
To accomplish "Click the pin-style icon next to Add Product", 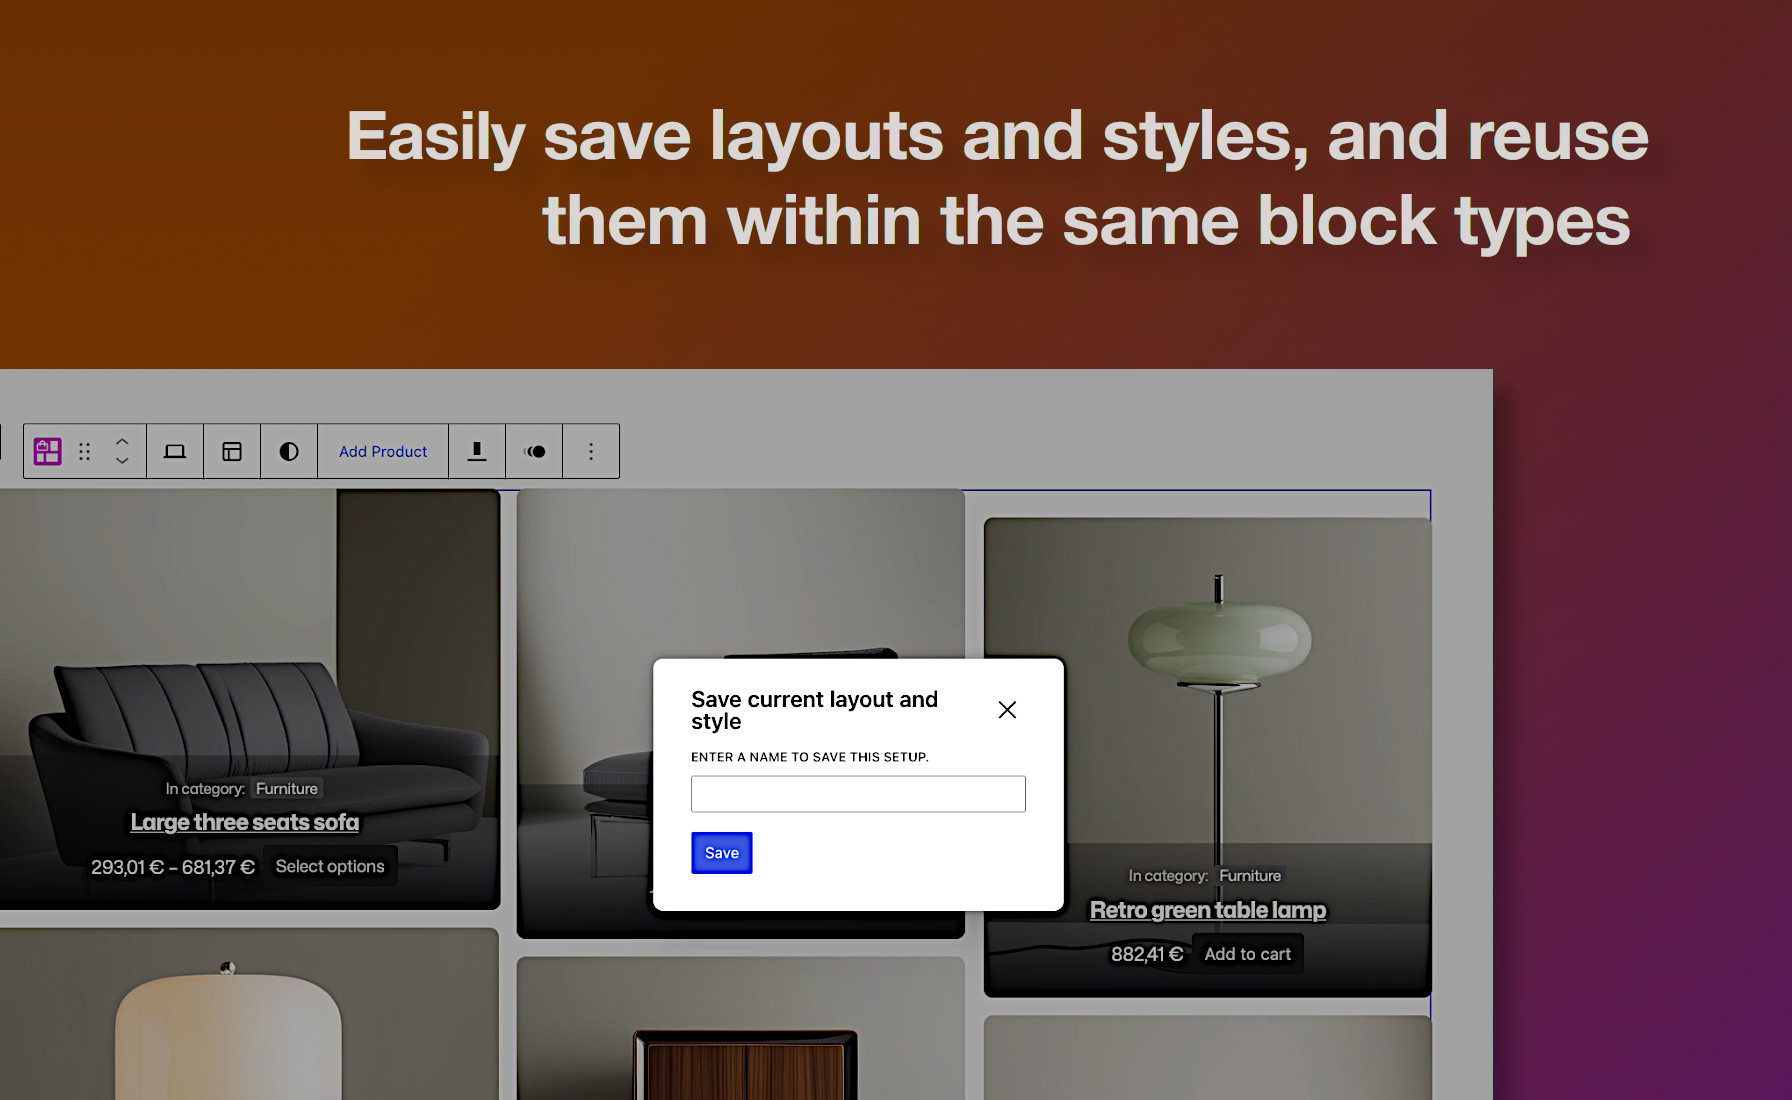I will point(476,451).
